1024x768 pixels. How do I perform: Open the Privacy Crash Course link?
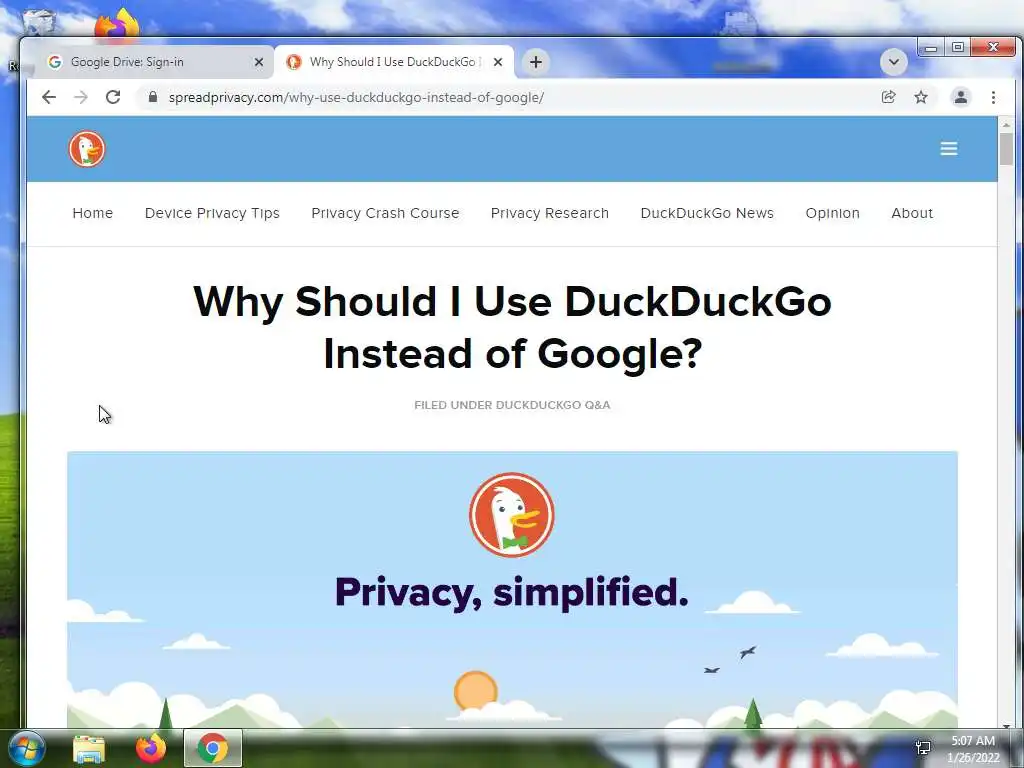[385, 213]
